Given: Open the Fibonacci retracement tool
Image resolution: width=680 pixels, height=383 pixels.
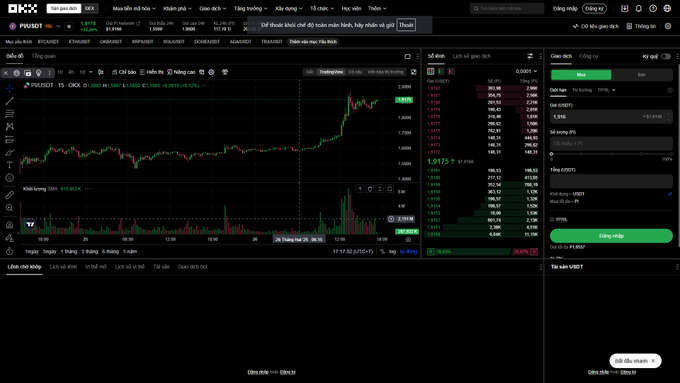Looking at the screenshot, I should coord(10,114).
